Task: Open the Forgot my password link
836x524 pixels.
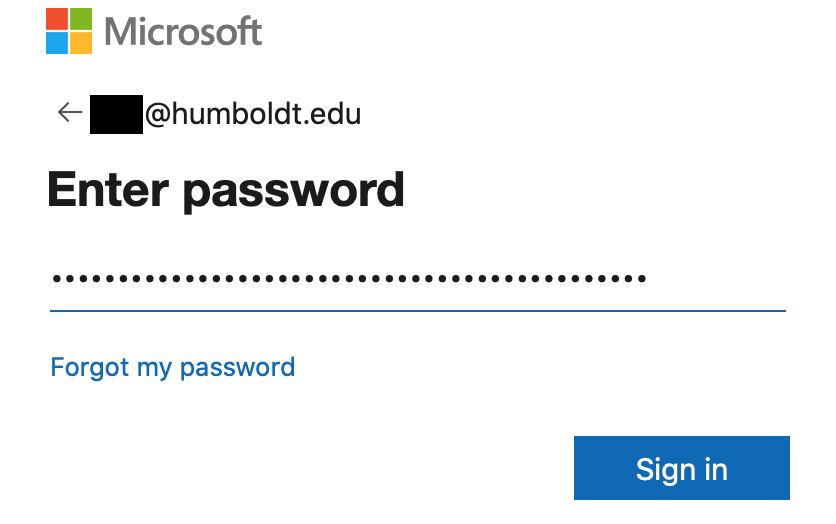Action: pos(173,368)
